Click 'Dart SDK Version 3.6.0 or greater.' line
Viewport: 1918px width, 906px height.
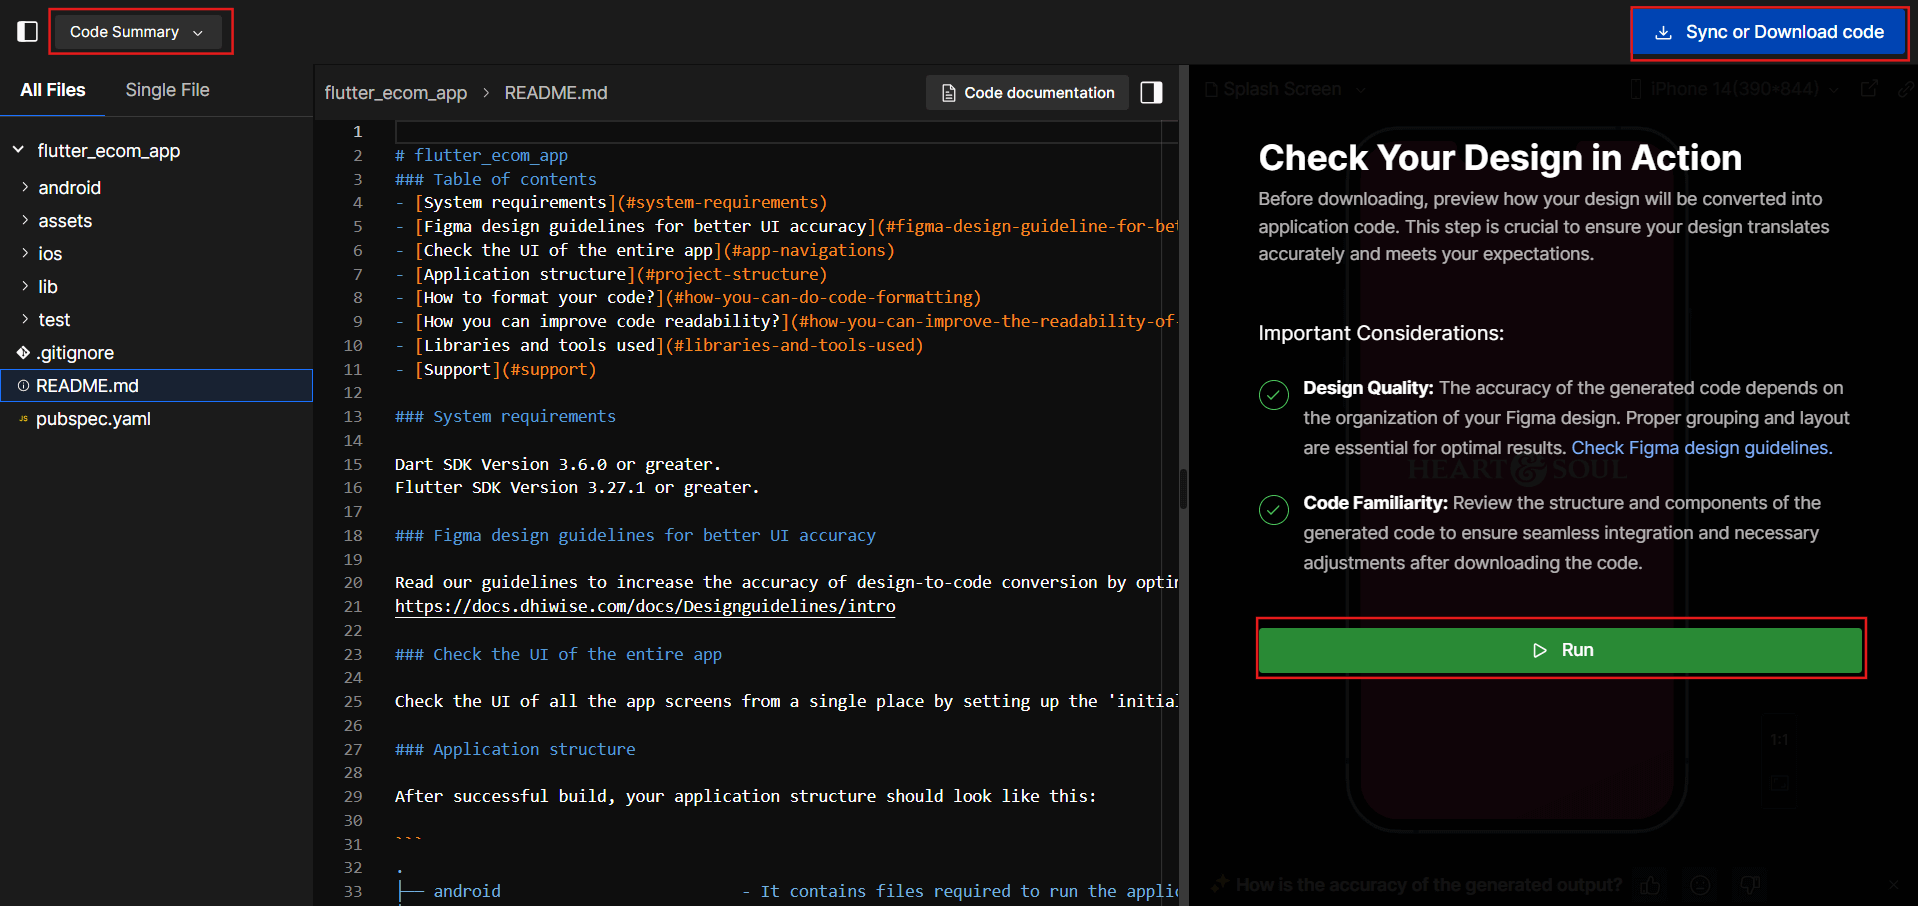tap(558, 464)
